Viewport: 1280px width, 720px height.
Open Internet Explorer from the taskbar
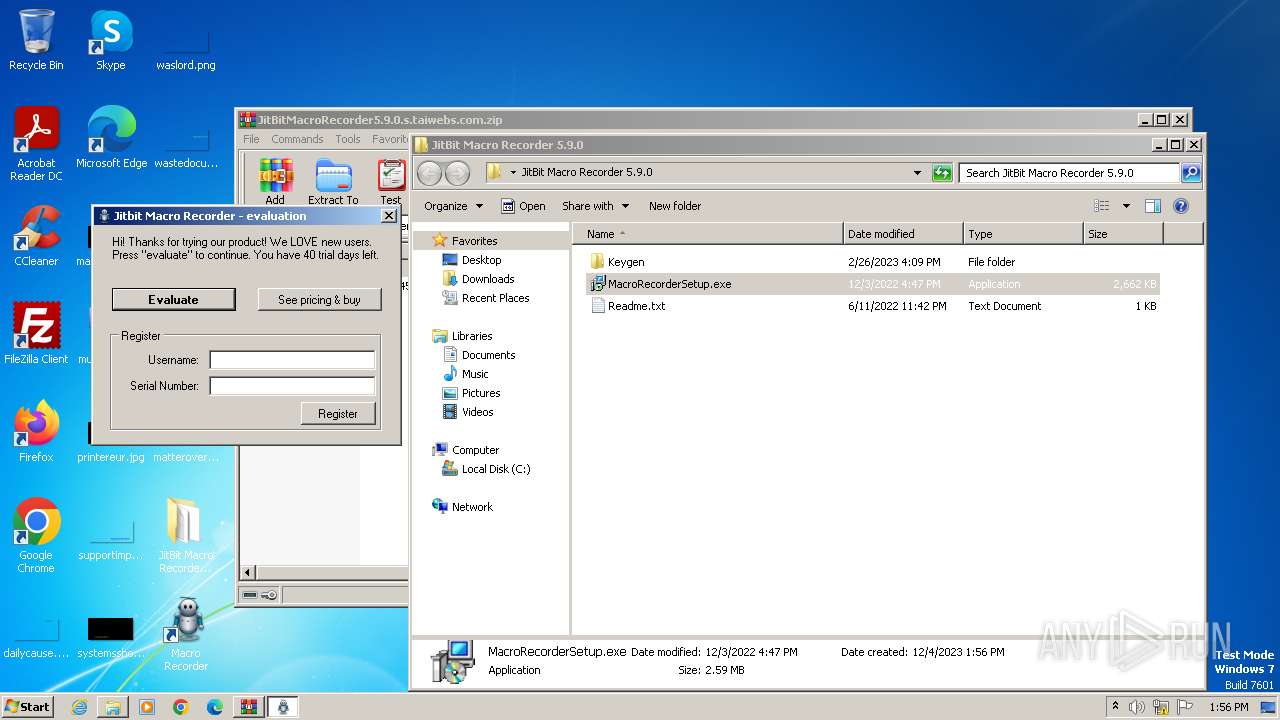(x=79, y=707)
